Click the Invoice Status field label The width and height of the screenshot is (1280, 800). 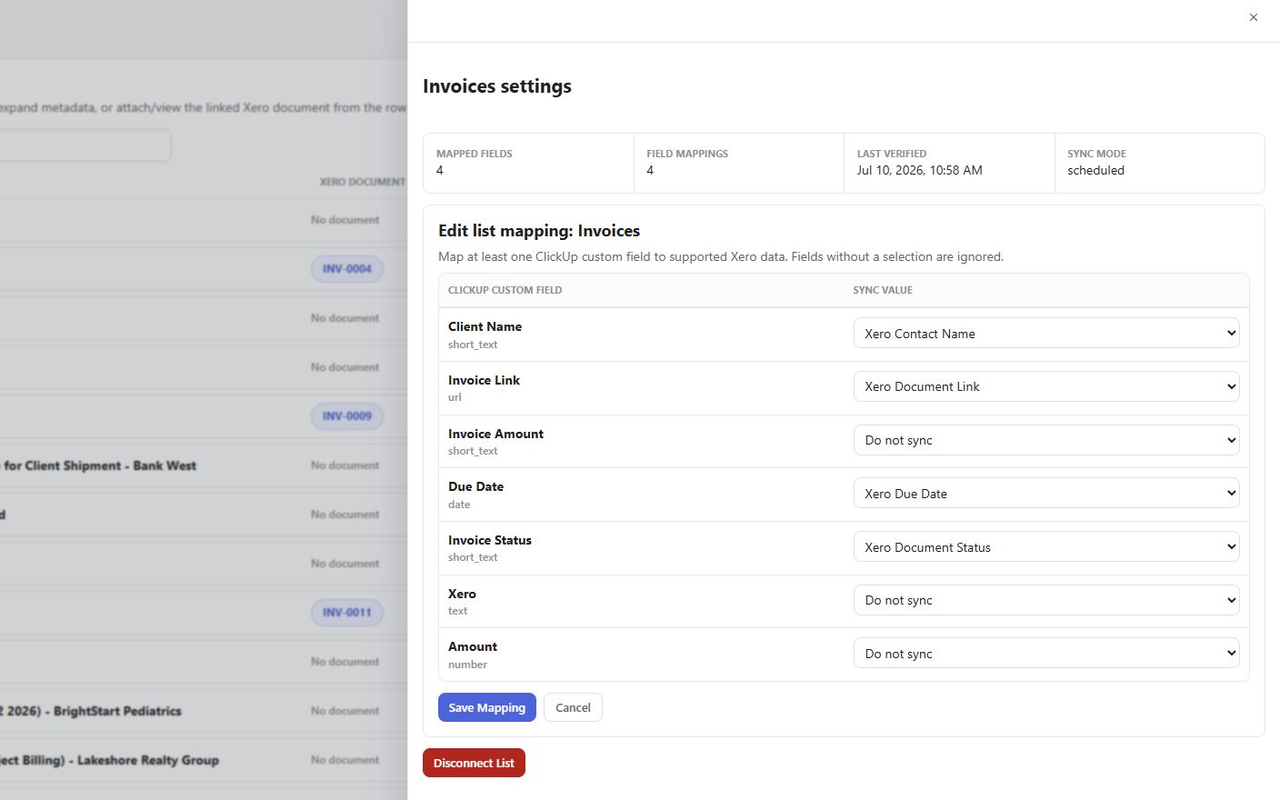click(x=490, y=540)
